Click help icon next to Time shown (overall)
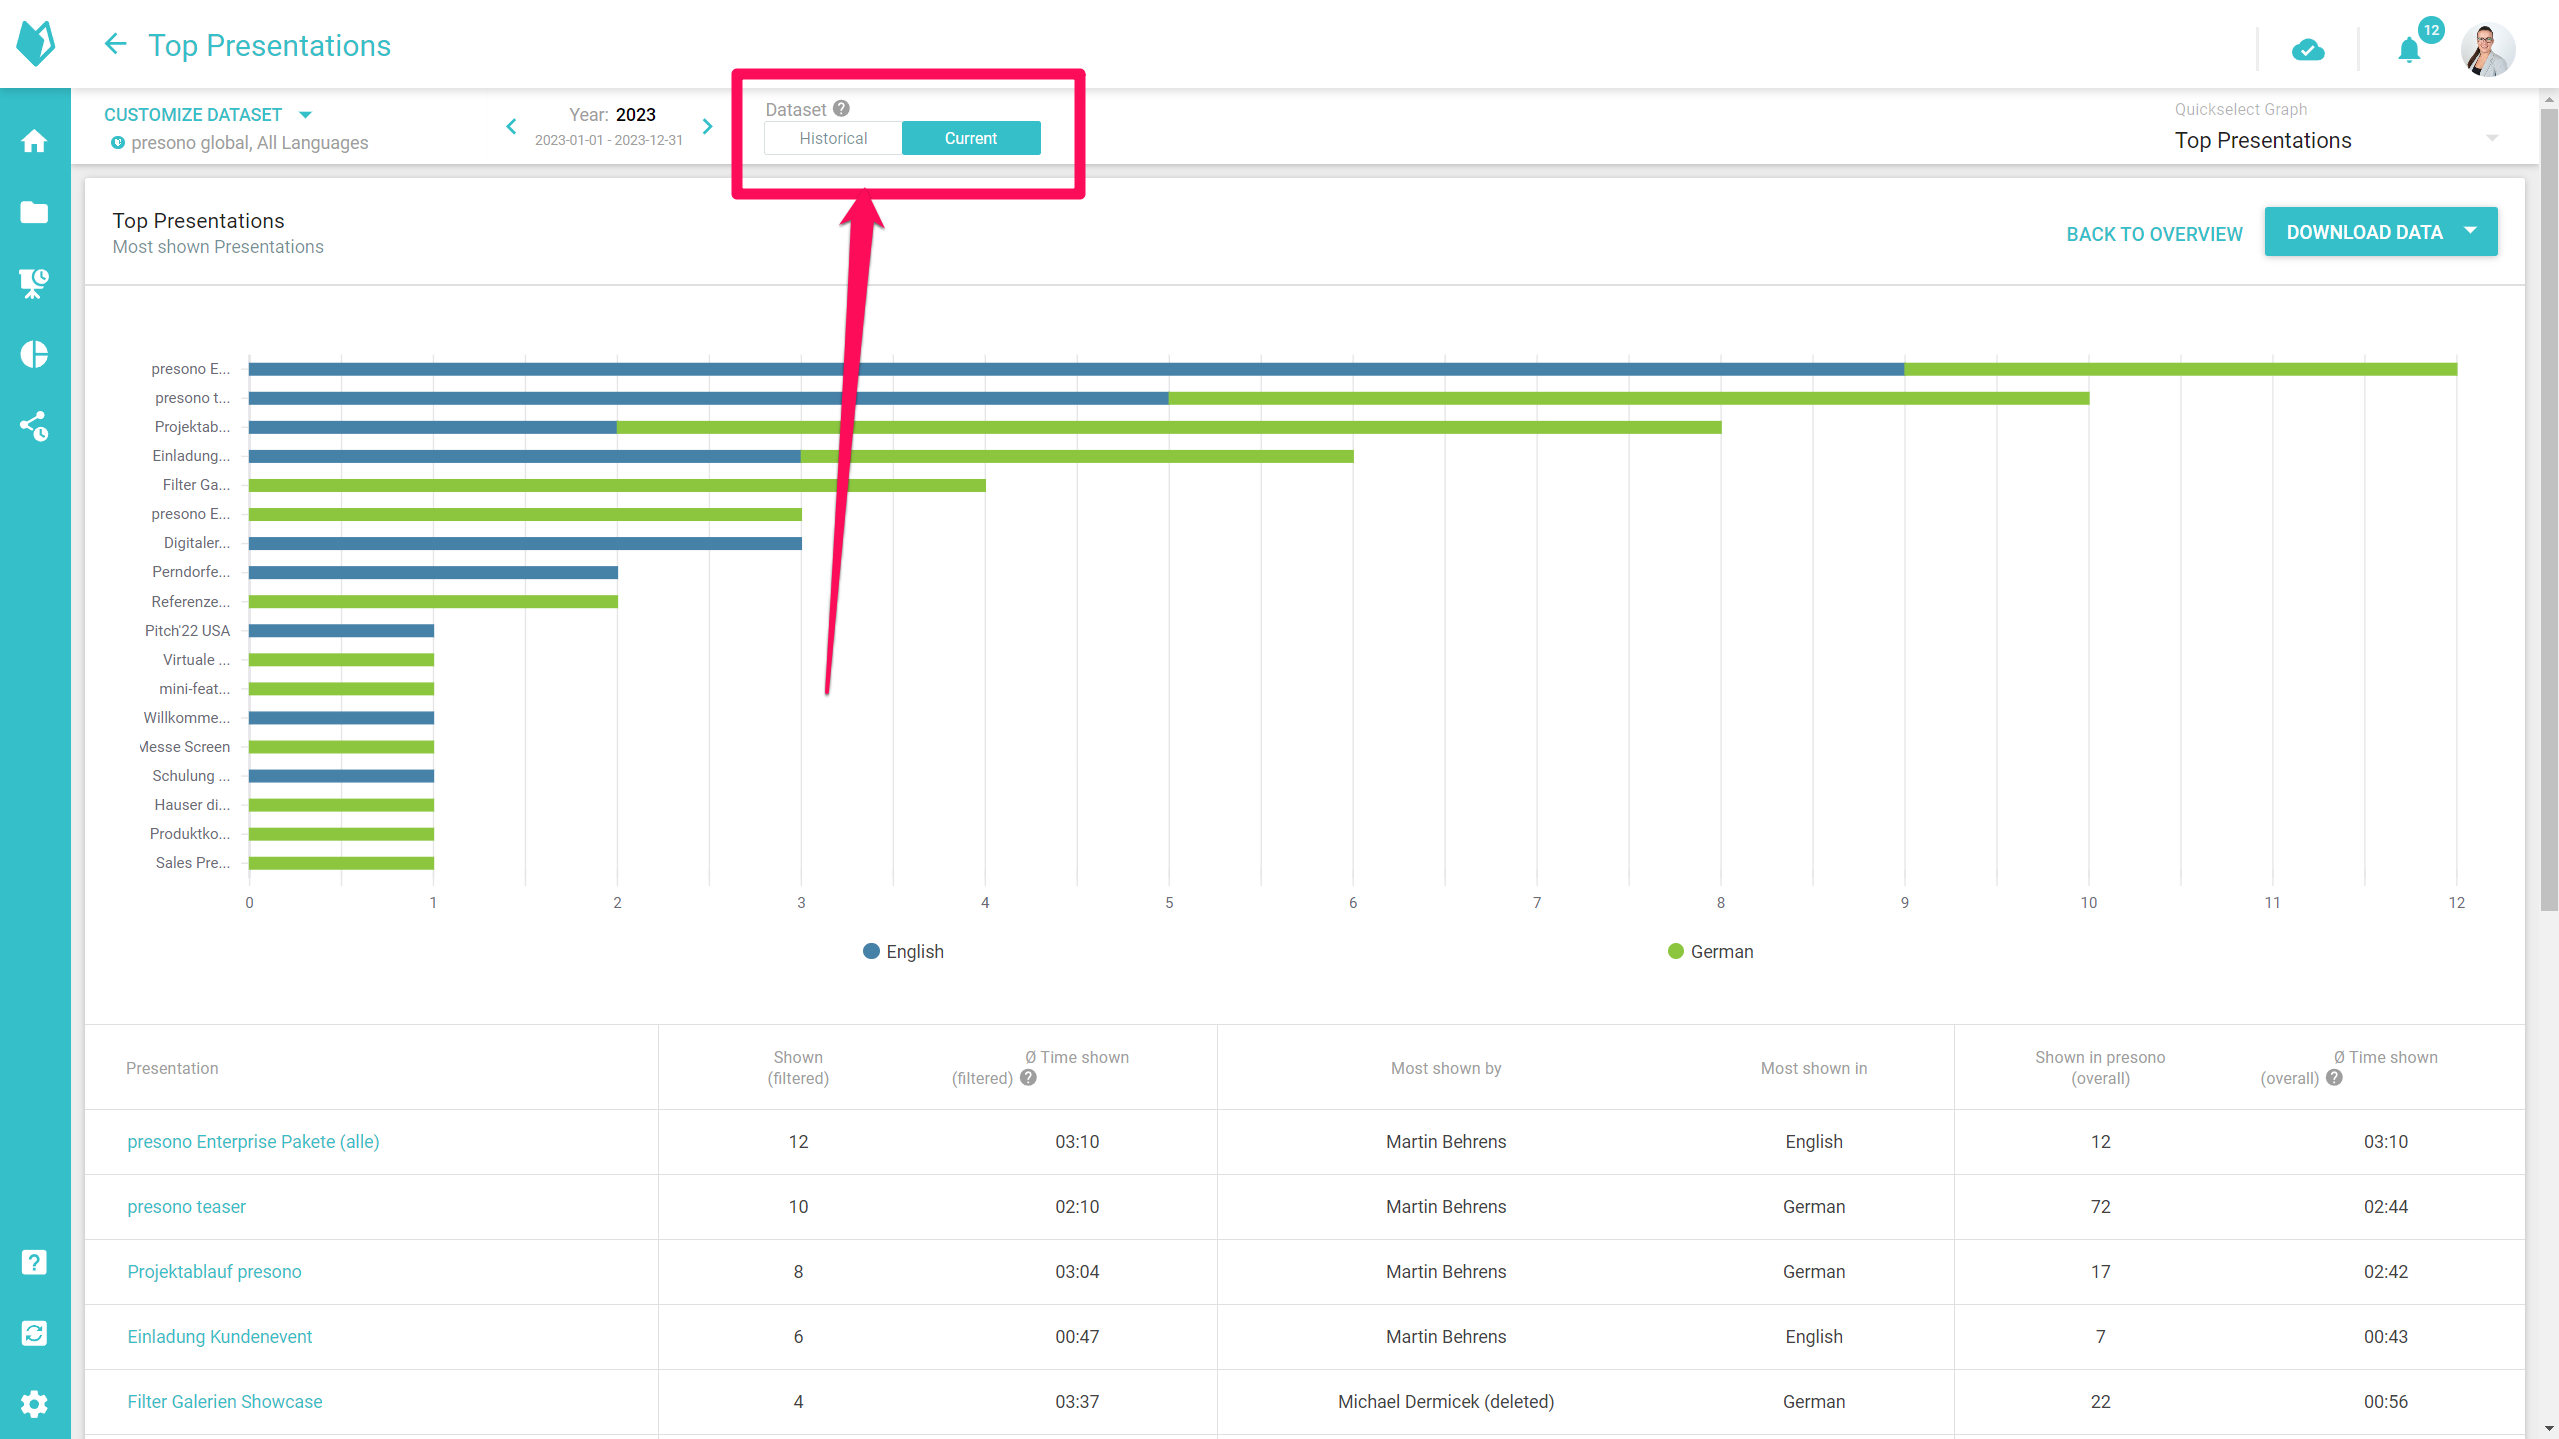2559x1439 pixels. pos(2335,1078)
